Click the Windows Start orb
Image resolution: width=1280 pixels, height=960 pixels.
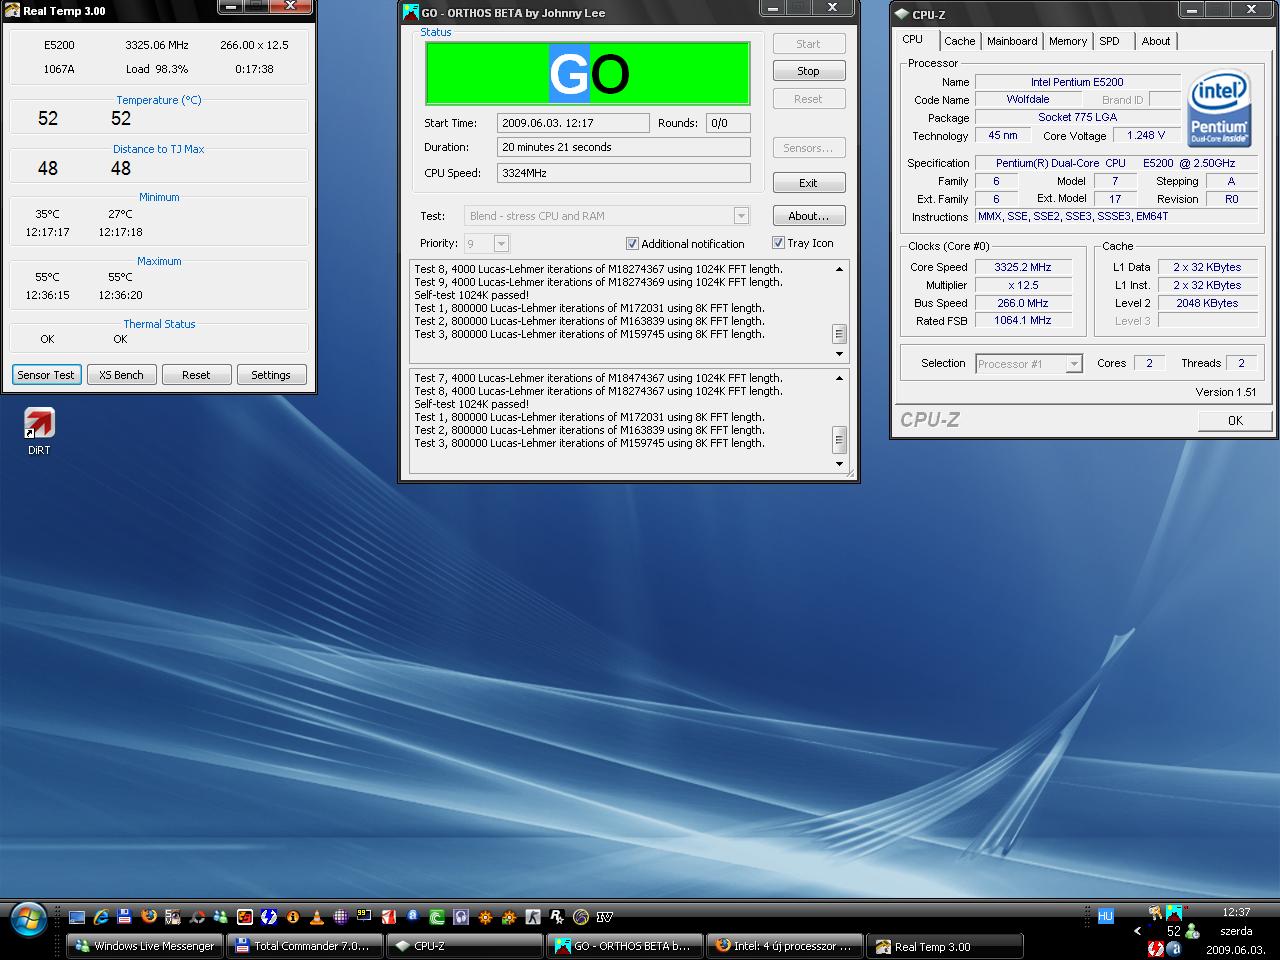pos(28,917)
